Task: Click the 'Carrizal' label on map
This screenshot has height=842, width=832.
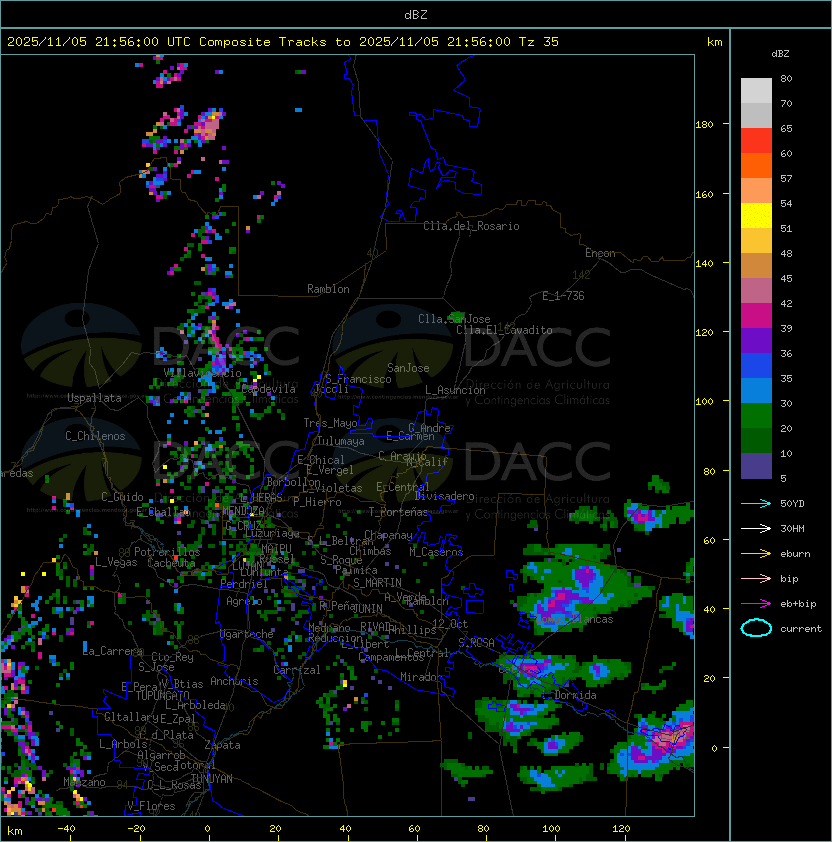Action: [x=297, y=670]
